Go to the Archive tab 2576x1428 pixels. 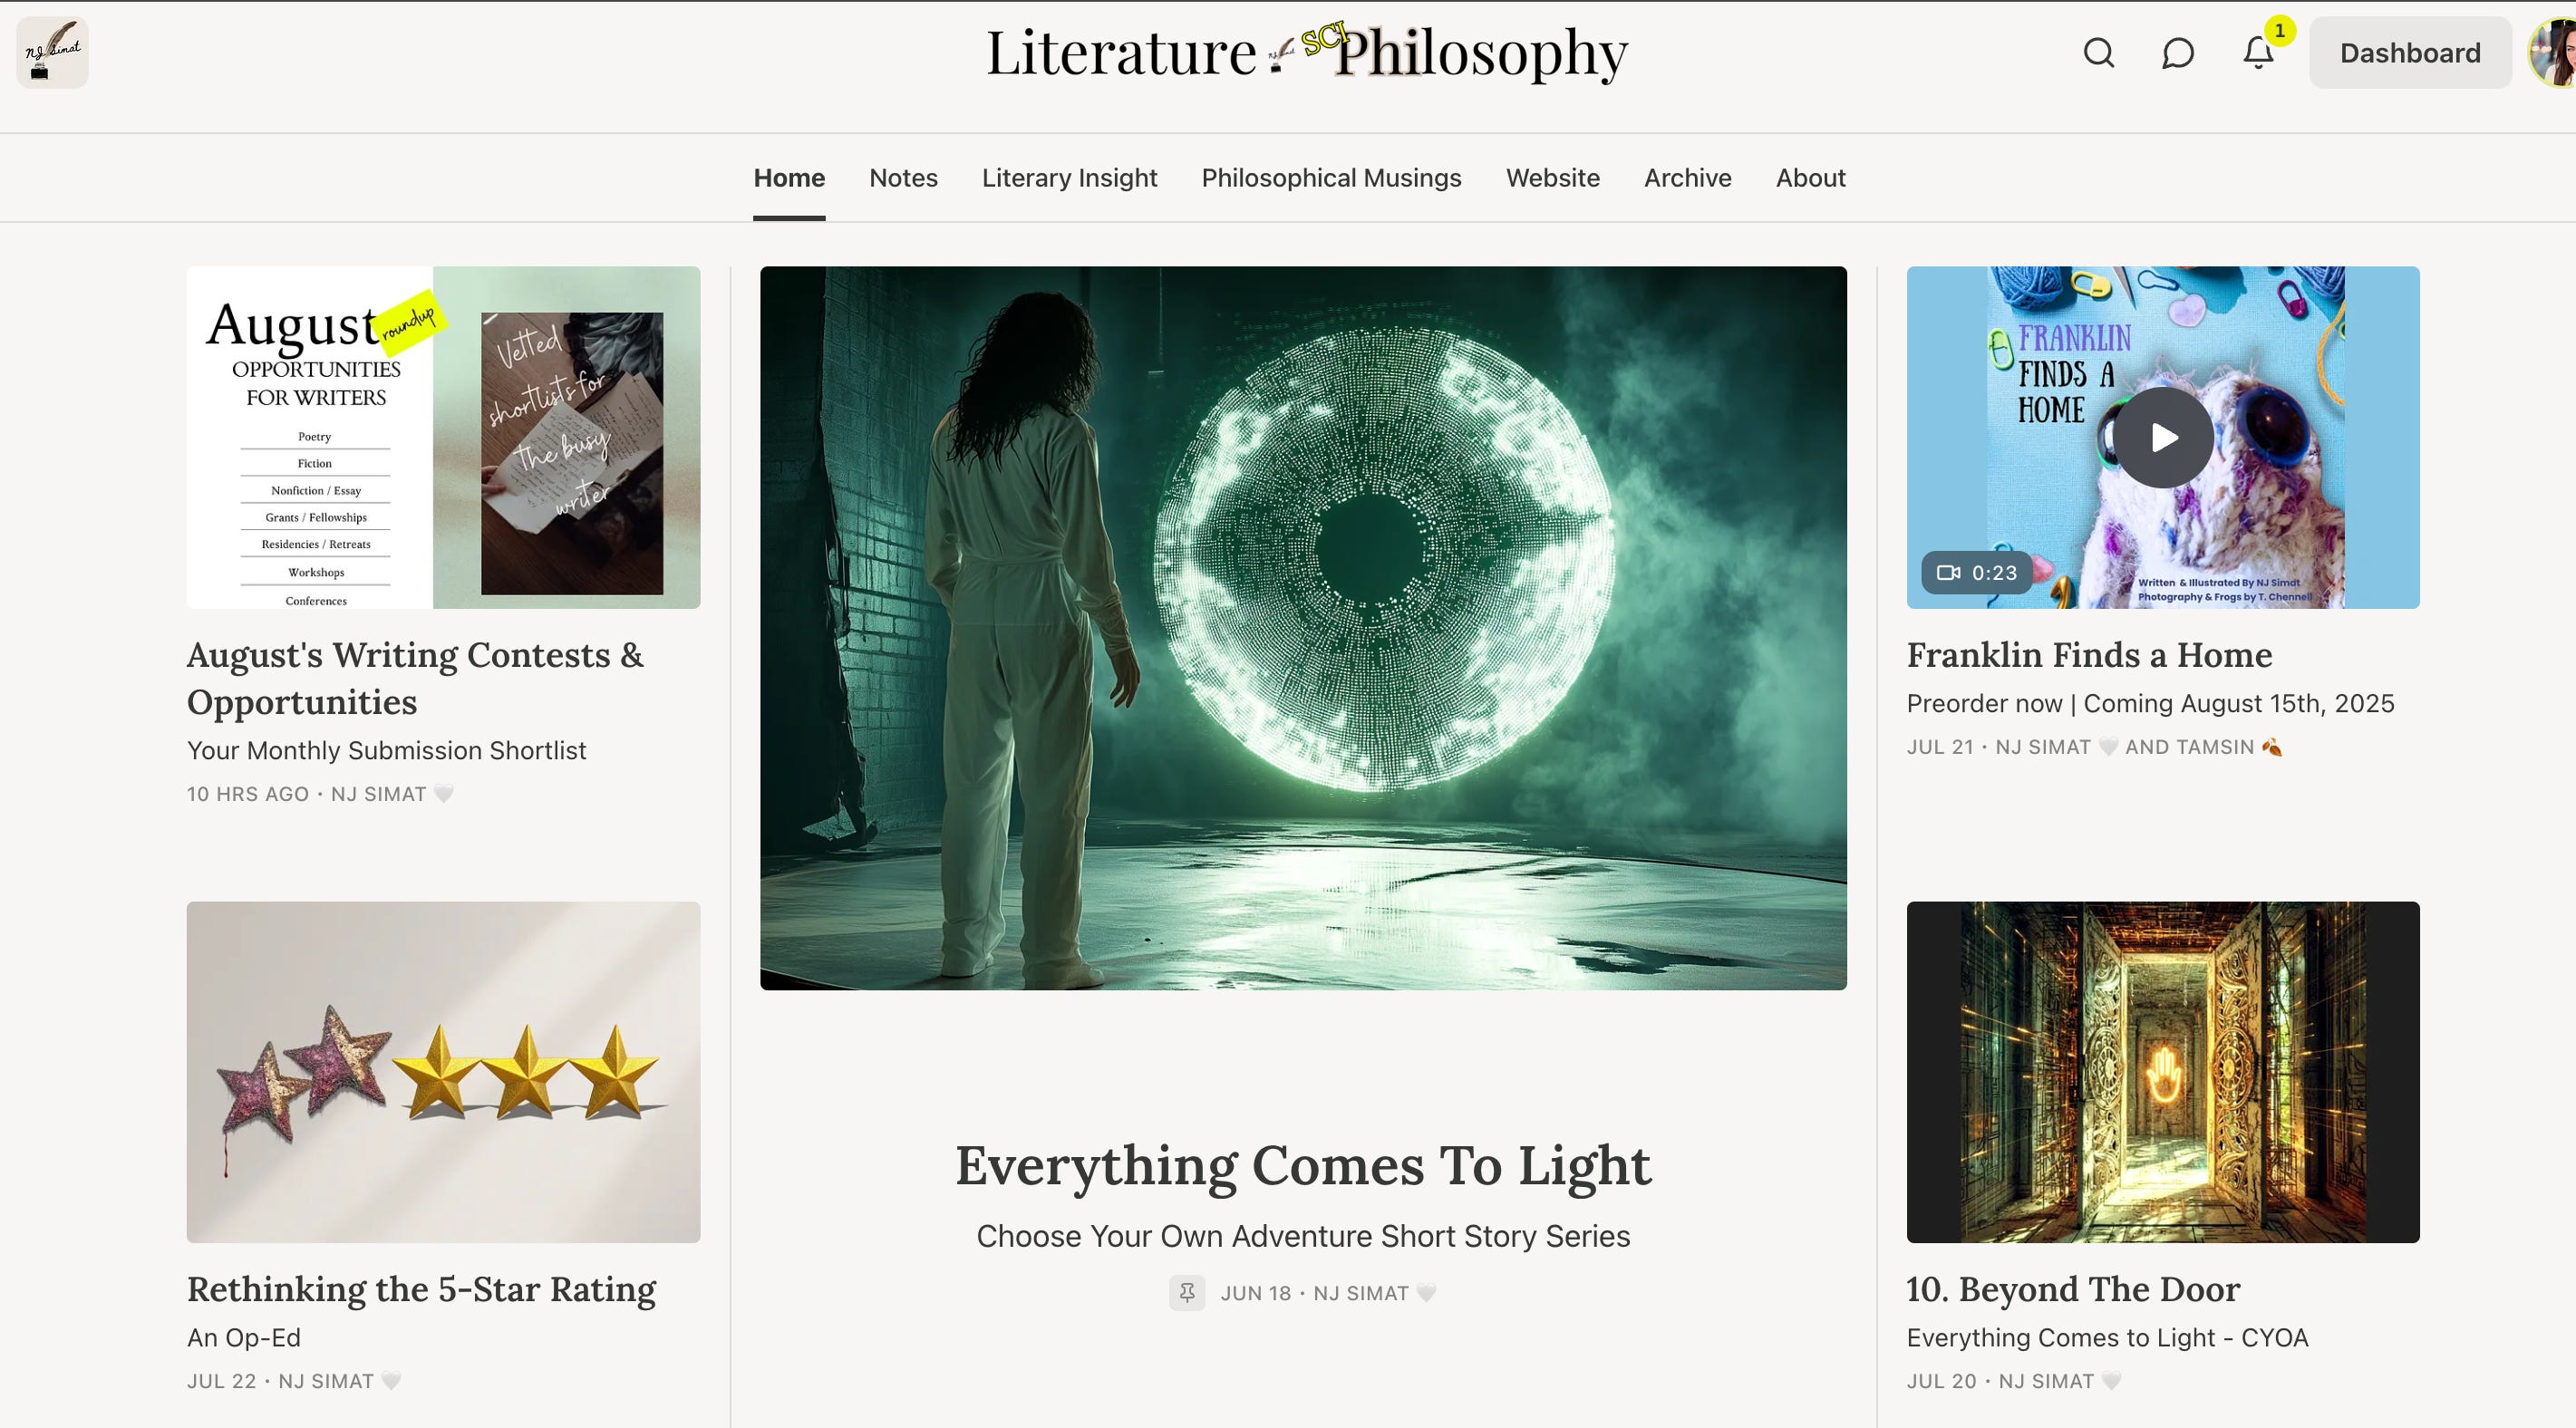1687,178
